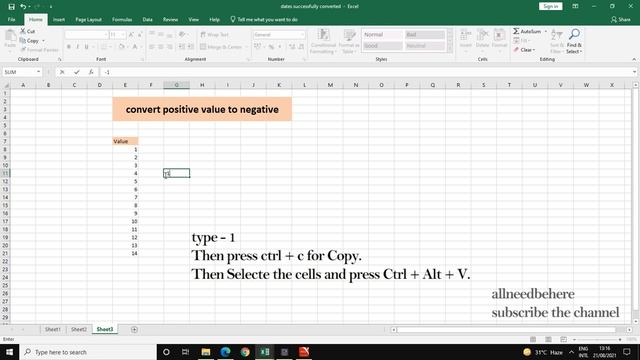Expand the Copy button dropdown arrow
This screenshot has height=360, width=640.
pyautogui.click(x=43, y=41)
